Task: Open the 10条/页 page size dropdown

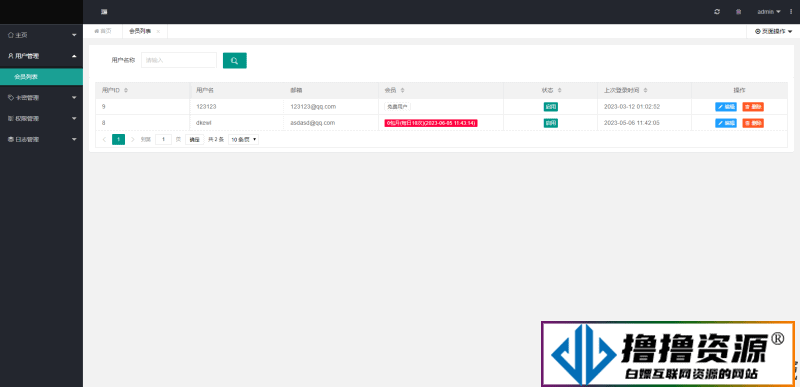Action: (x=243, y=139)
